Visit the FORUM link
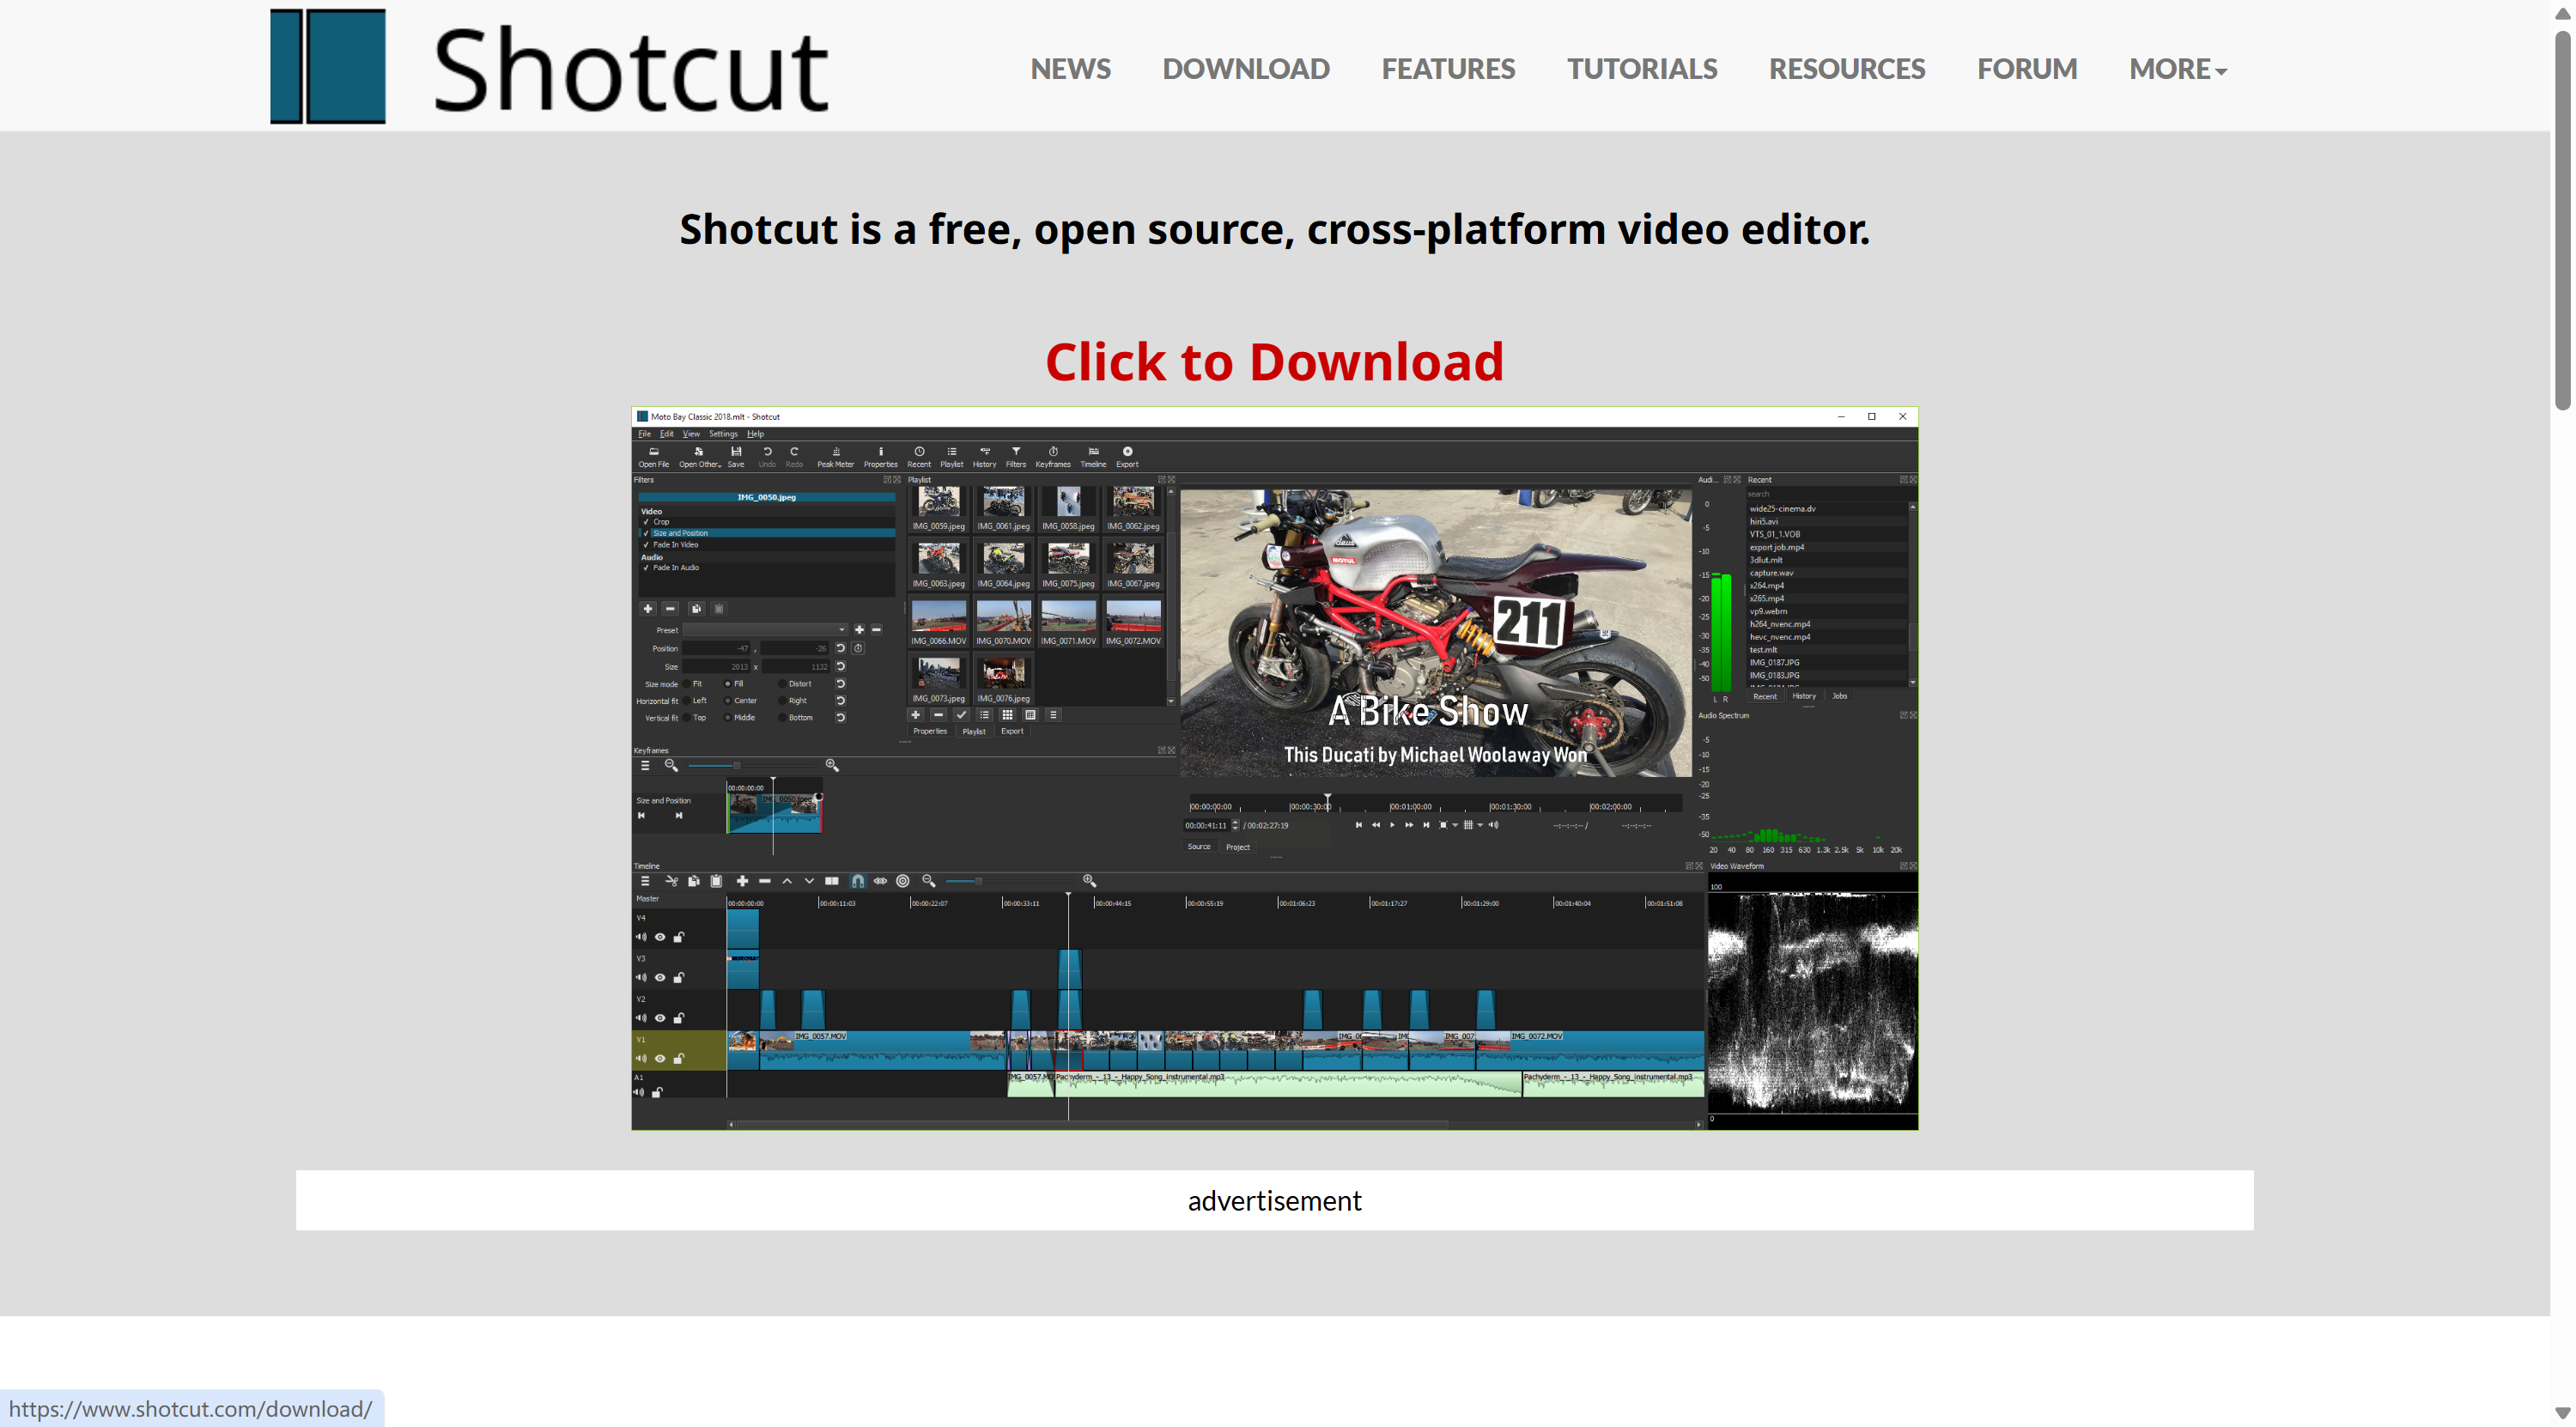The image size is (2576, 1427). click(2027, 69)
